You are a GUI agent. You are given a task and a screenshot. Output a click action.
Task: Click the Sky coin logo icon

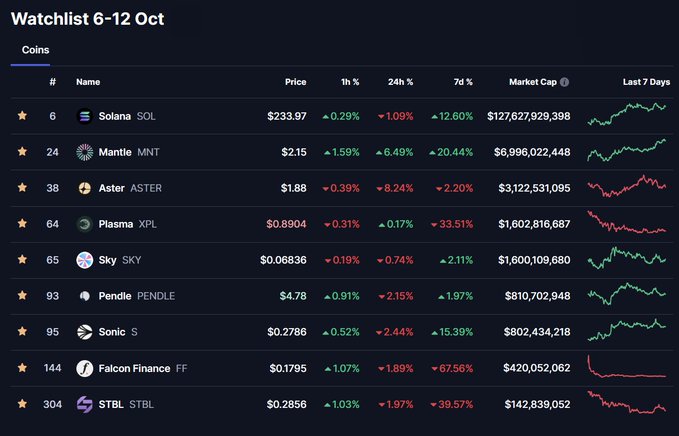84,260
